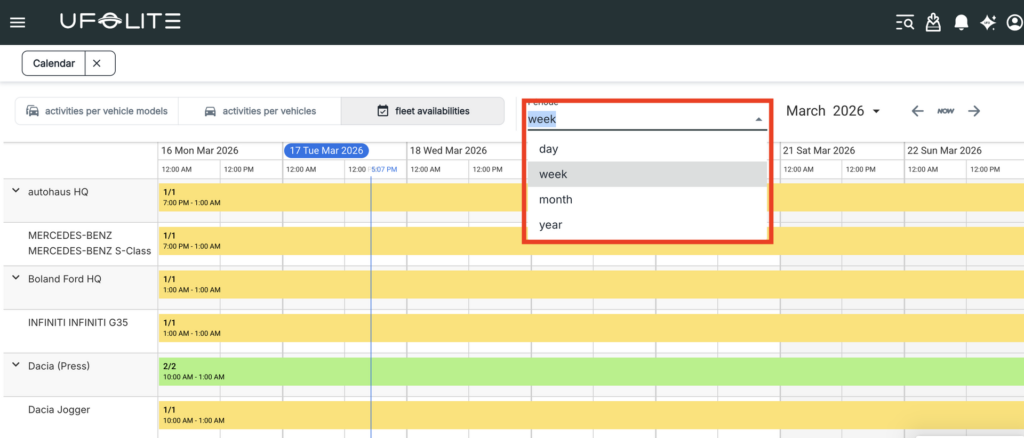Open the notifications bell
Viewport: 1024px width, 438px height.
click(961, 22)
